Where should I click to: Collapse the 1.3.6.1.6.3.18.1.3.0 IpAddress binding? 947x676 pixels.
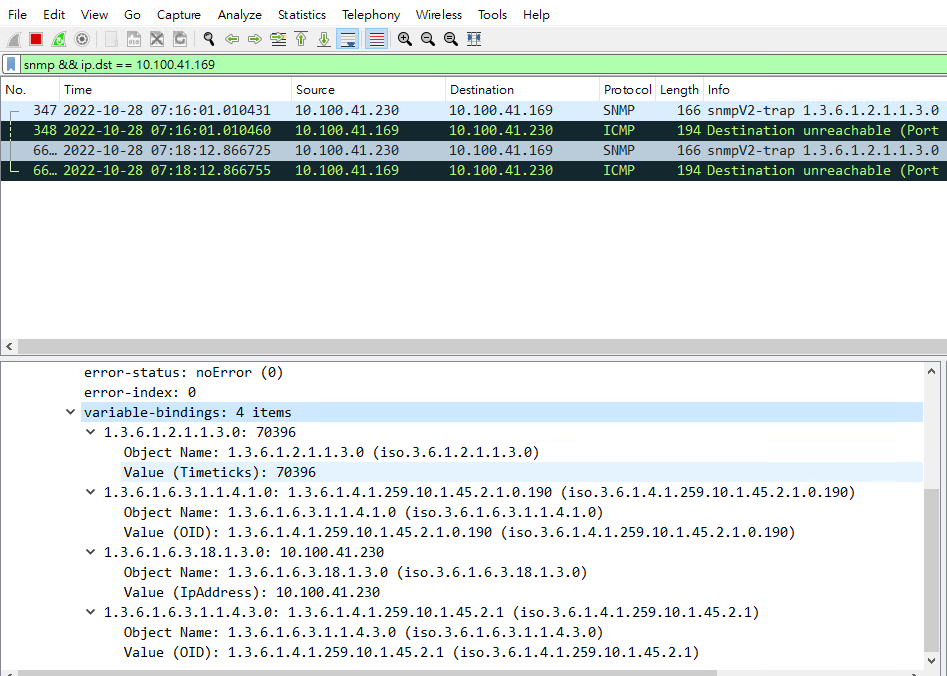(x=90, y=551)
